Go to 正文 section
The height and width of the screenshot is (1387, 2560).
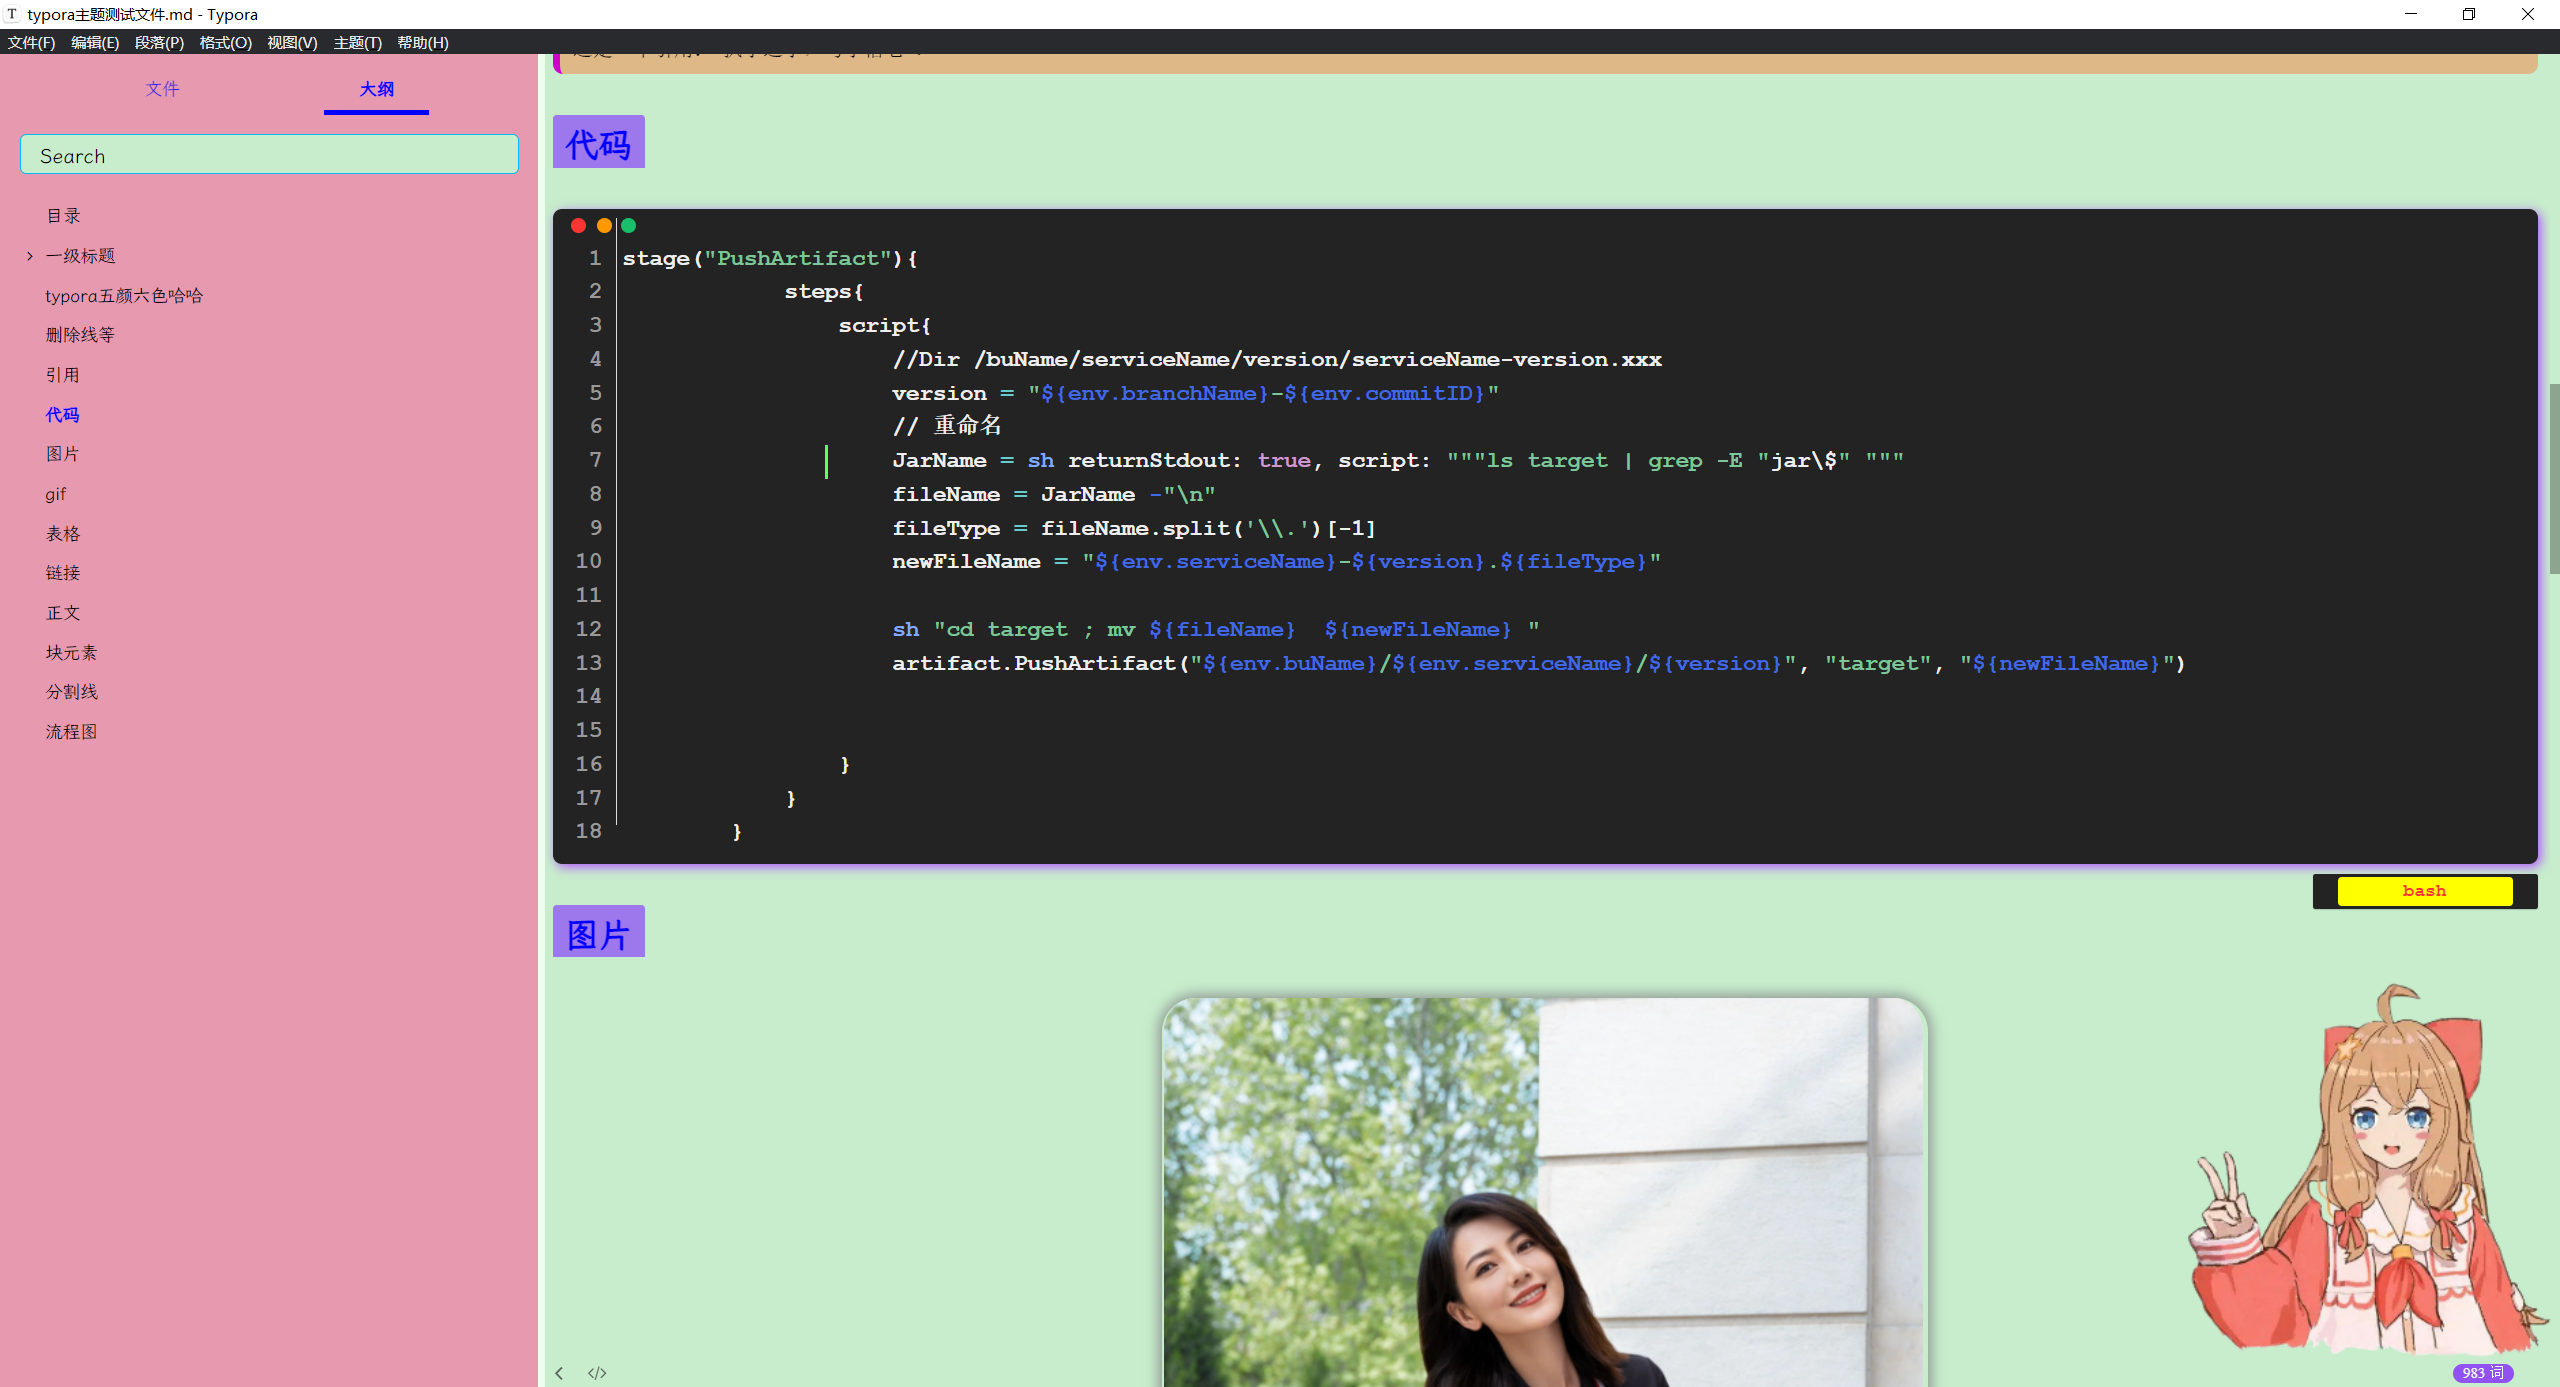click(62, 613)
